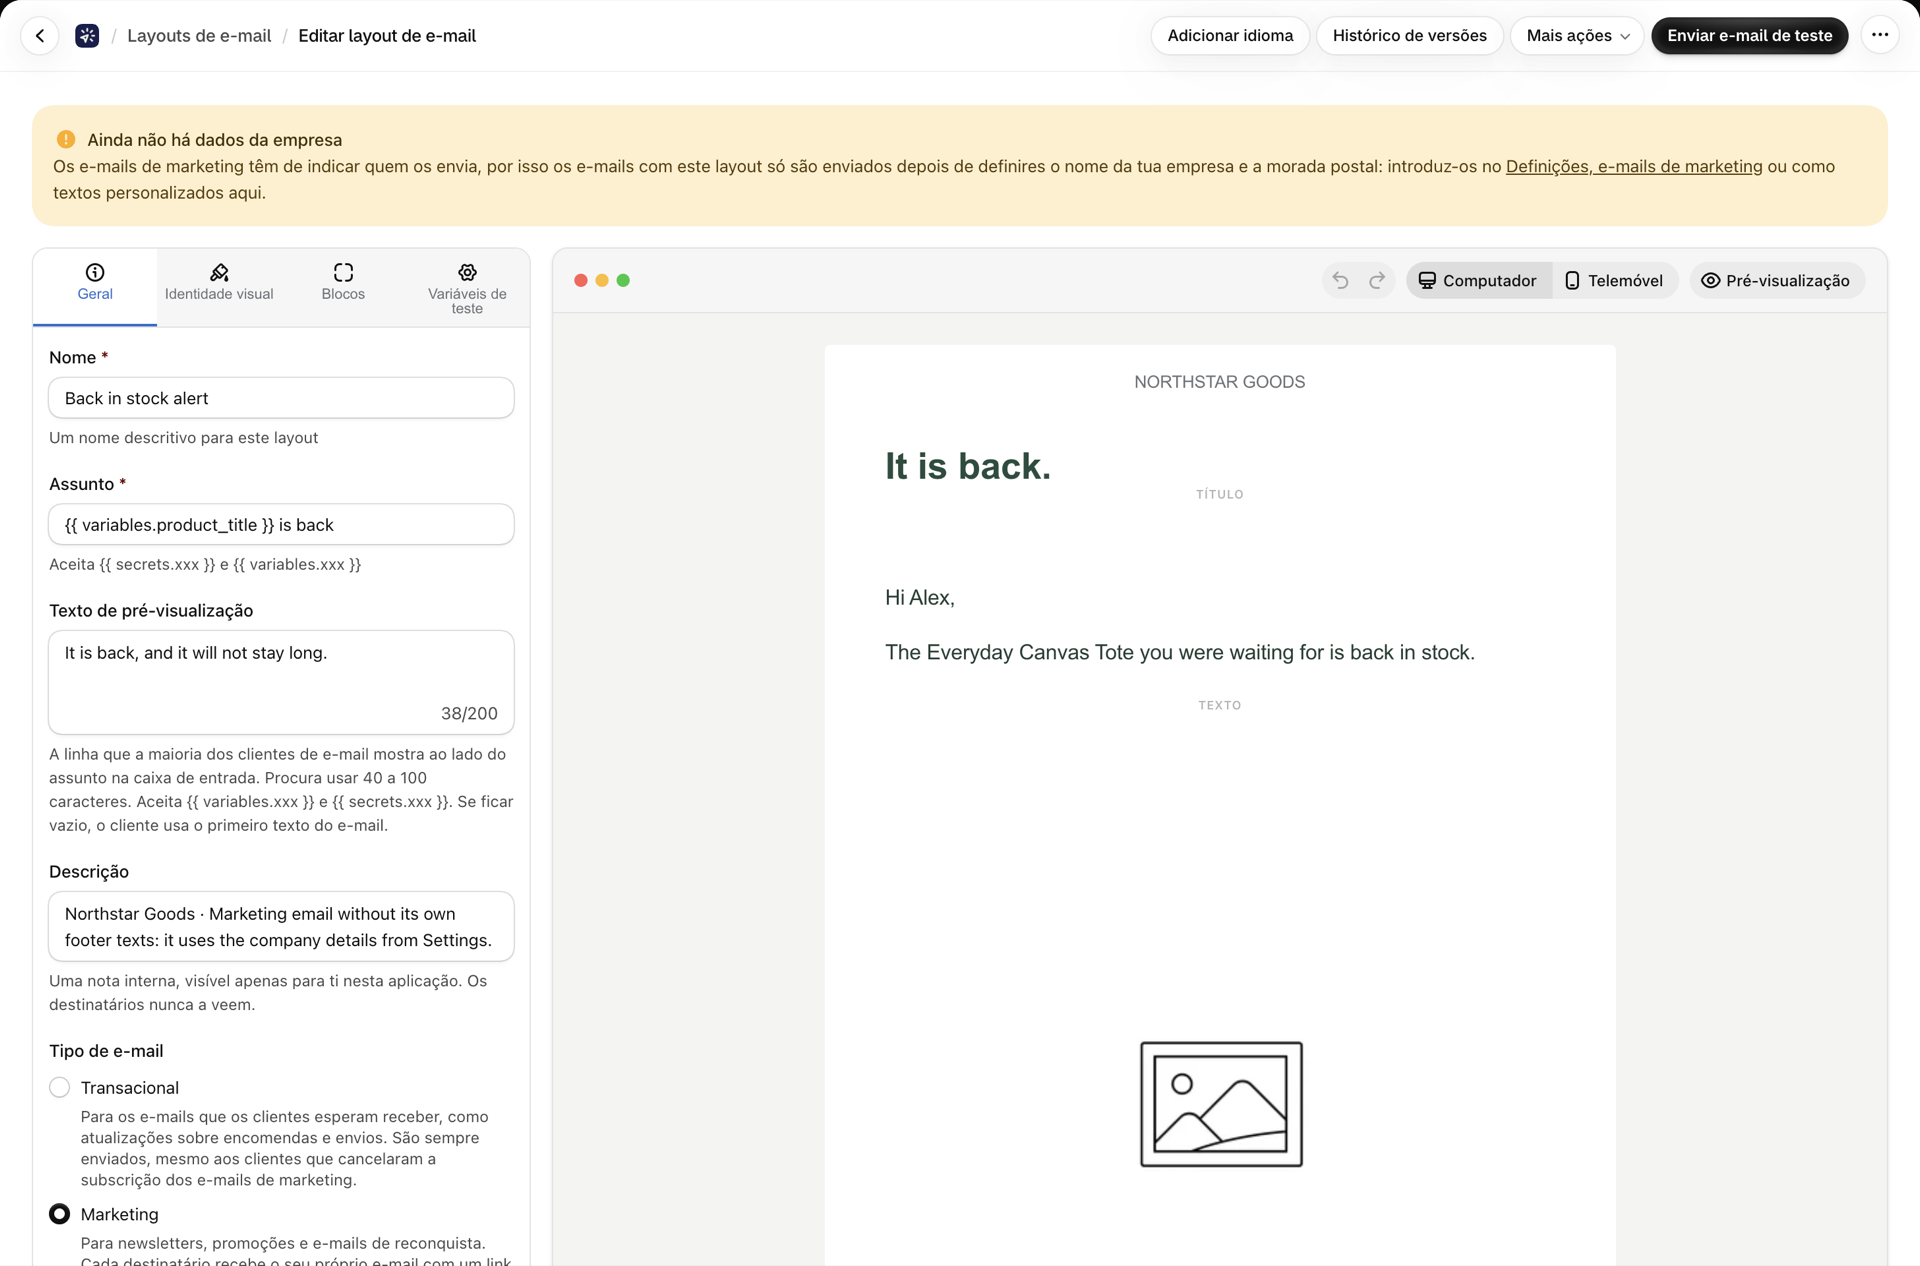The image size is (1920, 1266).
Task: Click Adicionar idioma button
Action: (1230, 36)
